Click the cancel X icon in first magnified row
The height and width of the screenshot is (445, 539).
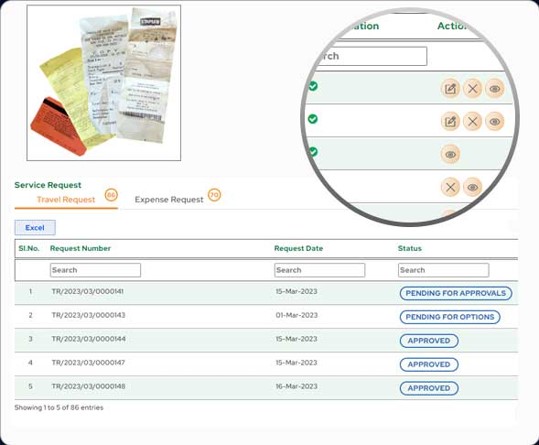click(x=473, y=89)
